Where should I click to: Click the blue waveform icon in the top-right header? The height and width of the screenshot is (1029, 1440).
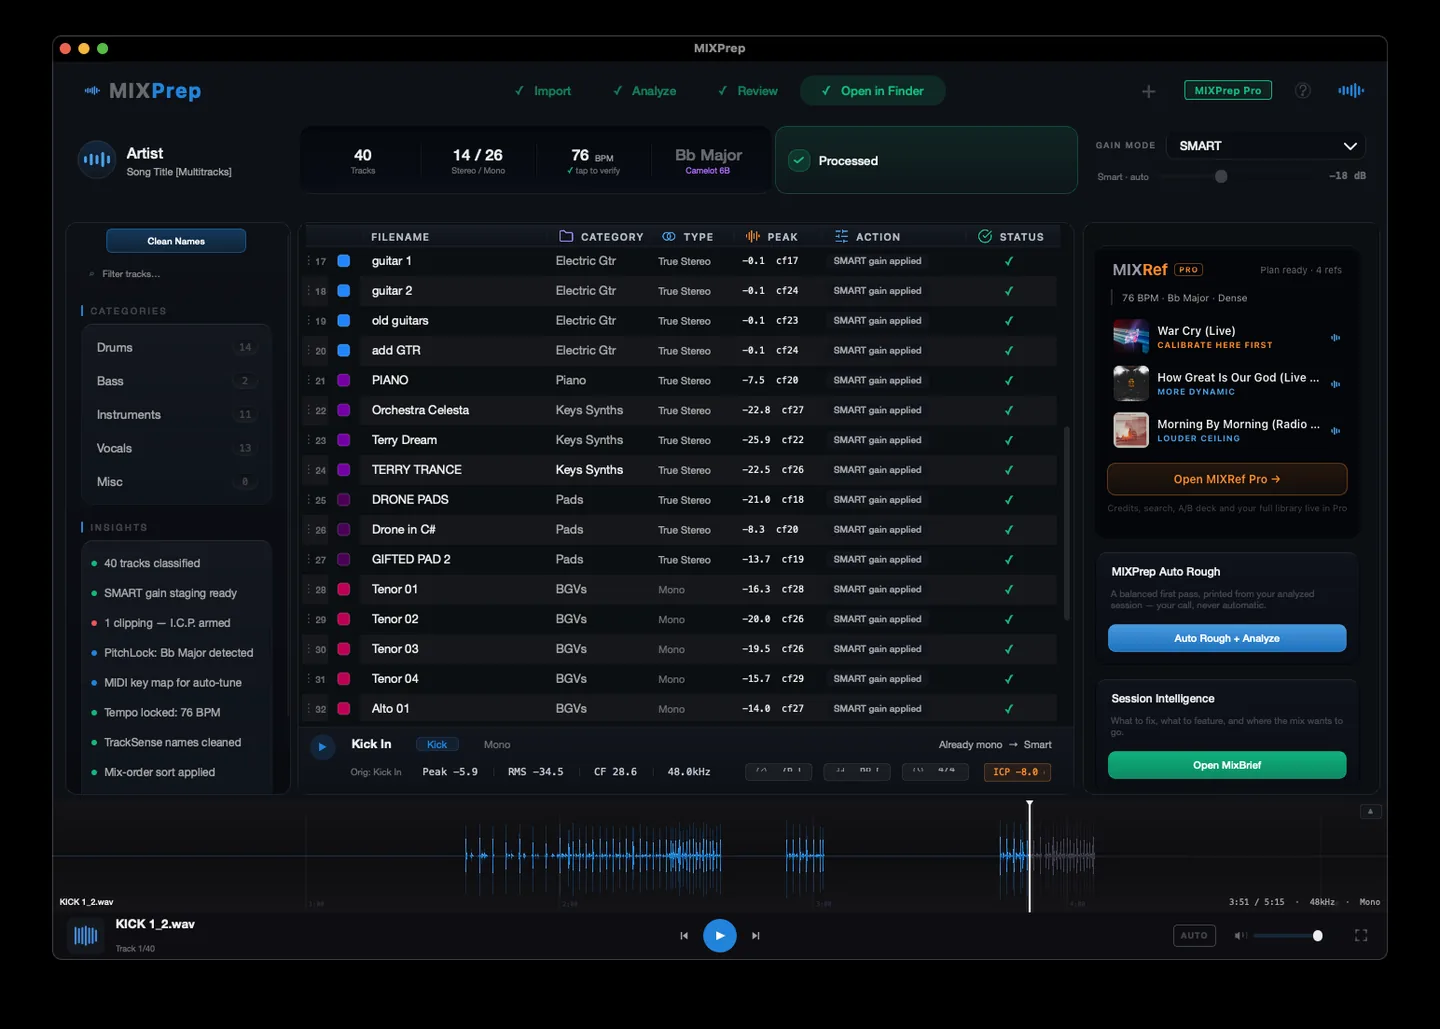pos(1351,90)
